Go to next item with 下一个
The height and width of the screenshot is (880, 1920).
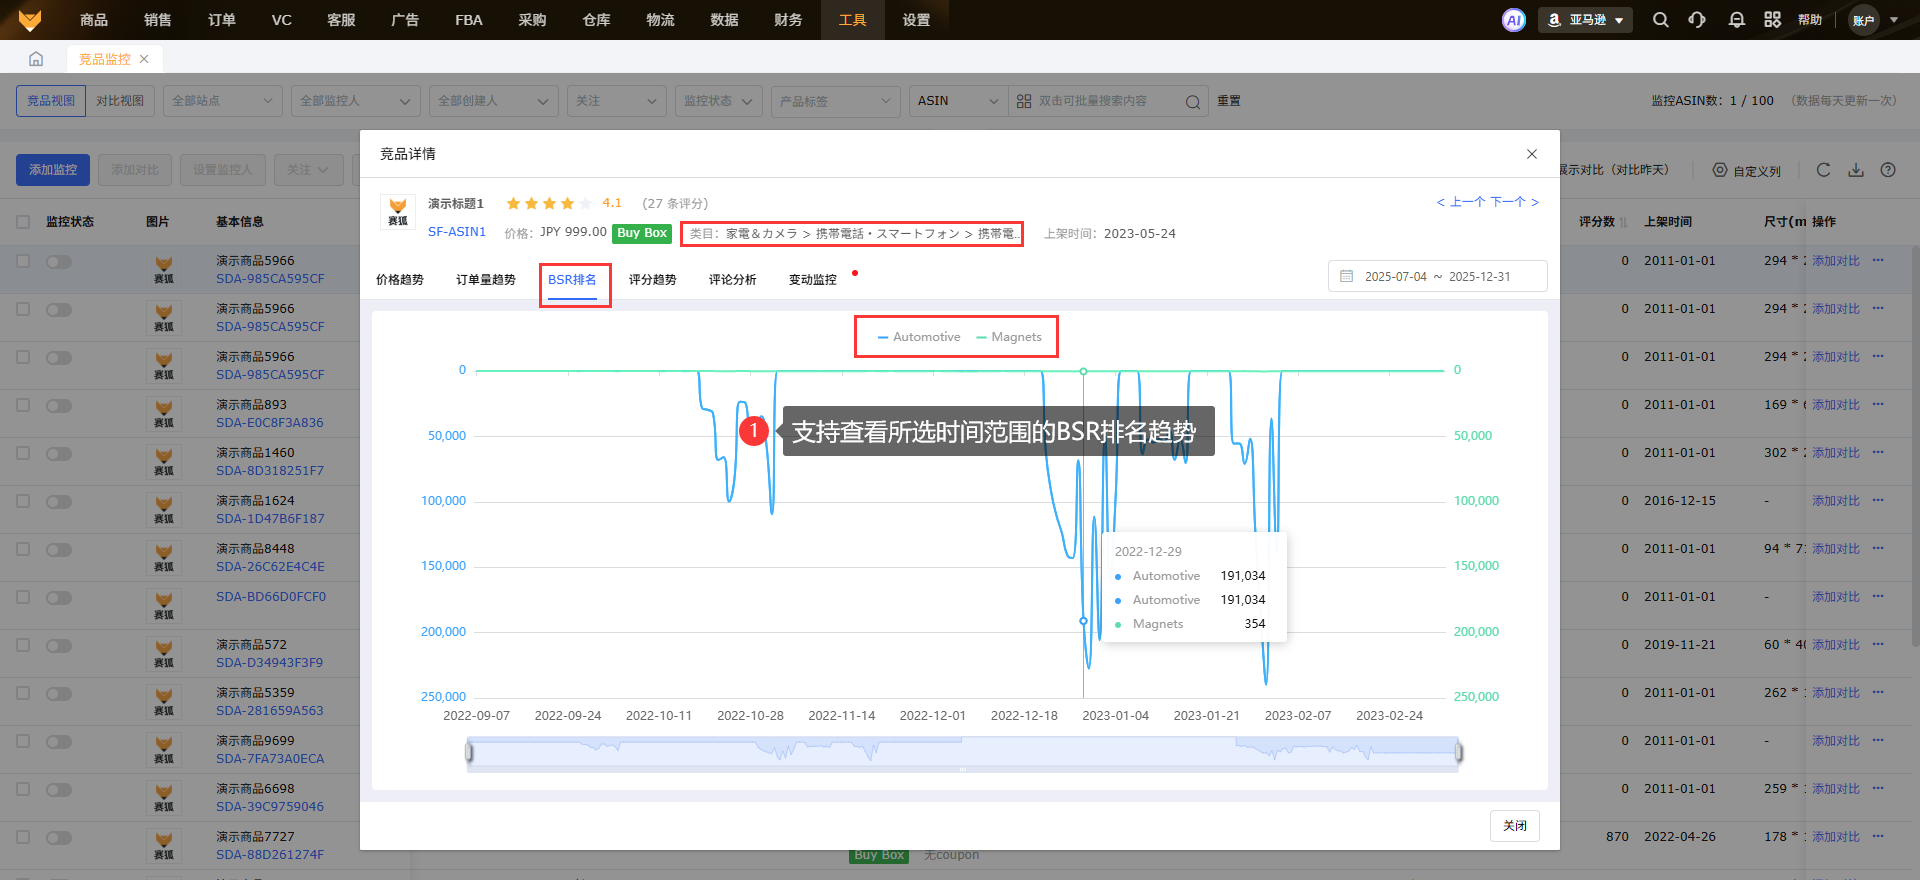pyautogui.click(x=1514, y=202)
